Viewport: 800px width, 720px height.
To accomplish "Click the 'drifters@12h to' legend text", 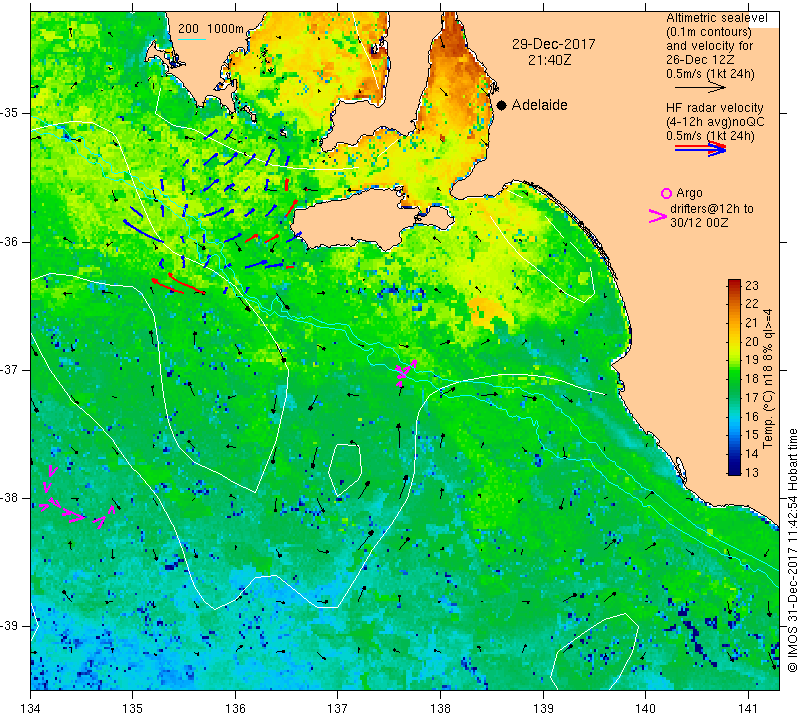I will 712,209.
